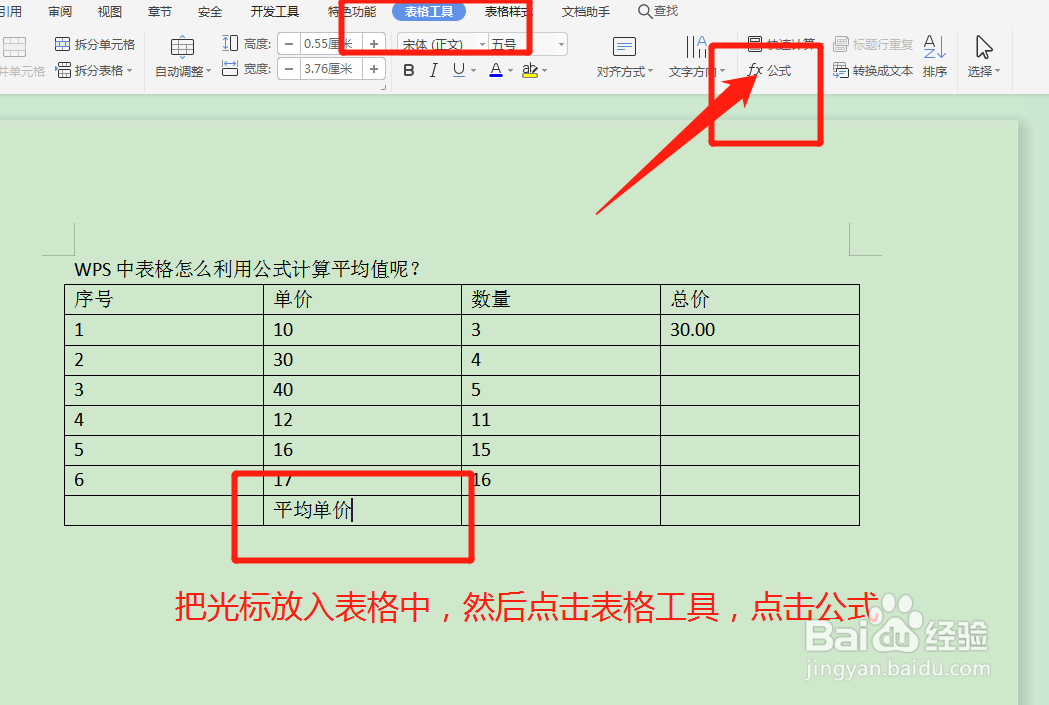This screenshot has height=705, width=1049.
Task: Click the fx Formula (公式) button
Action: [x=769, y=70]
